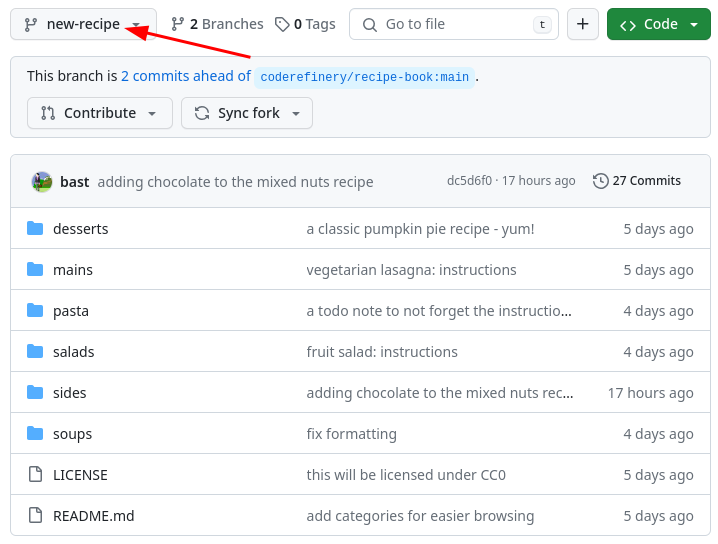Open the green Code dropdown button
This screenshot has height=544, width=718.
pos(658,24)
